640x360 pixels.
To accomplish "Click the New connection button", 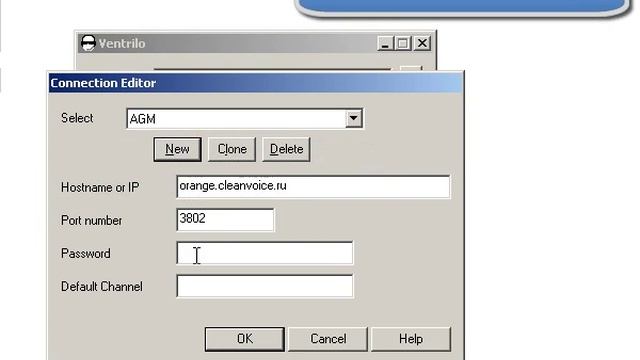I will [x=177, y=149].
